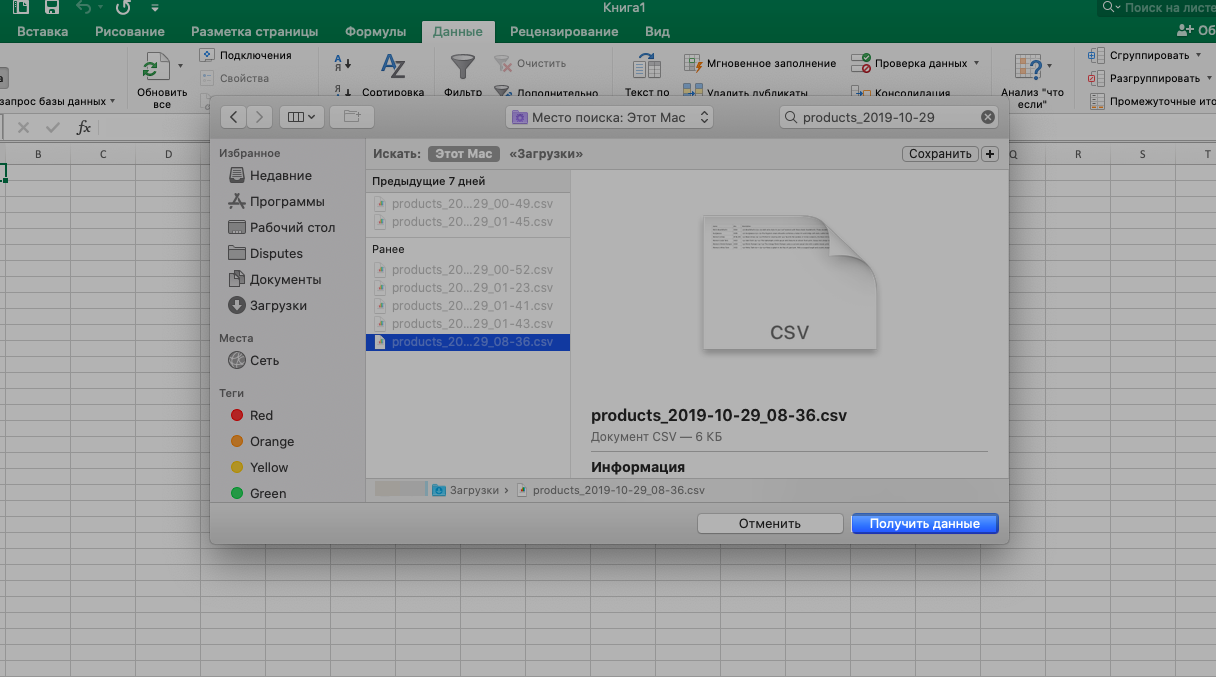The height and width of the screenshot is (677, 1216).
Task: Open Рабочий стол in the dialog sidebar
Action: point(281,227)
